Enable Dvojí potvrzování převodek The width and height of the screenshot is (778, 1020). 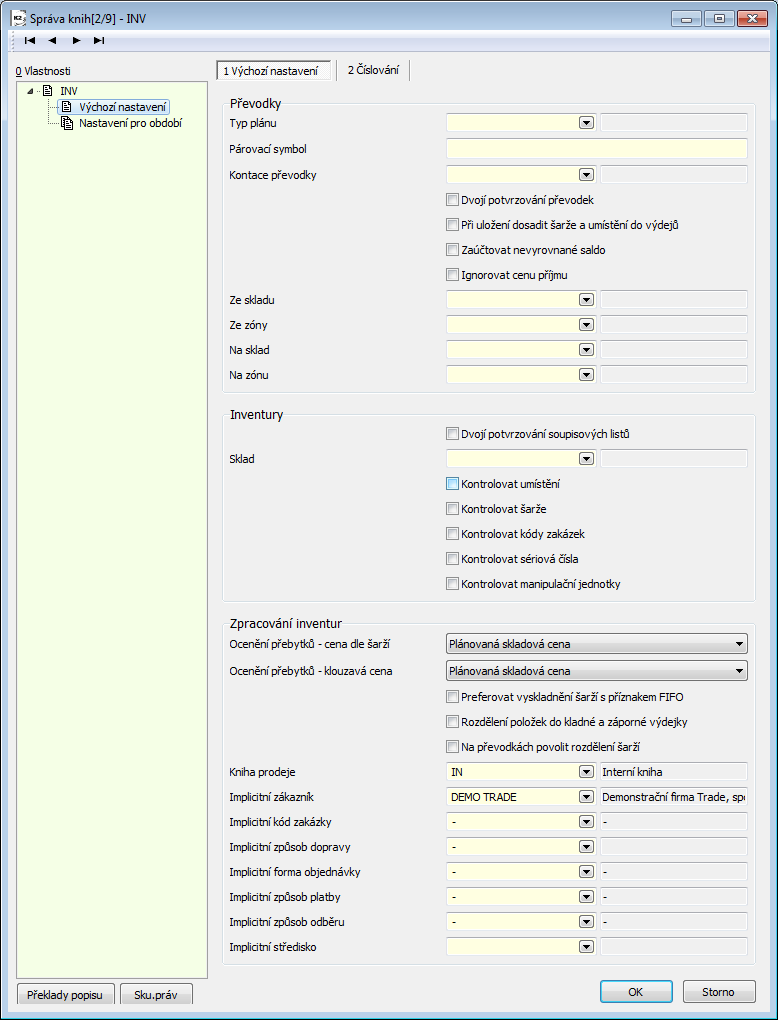pyautogui.click(x=453, y=200)
